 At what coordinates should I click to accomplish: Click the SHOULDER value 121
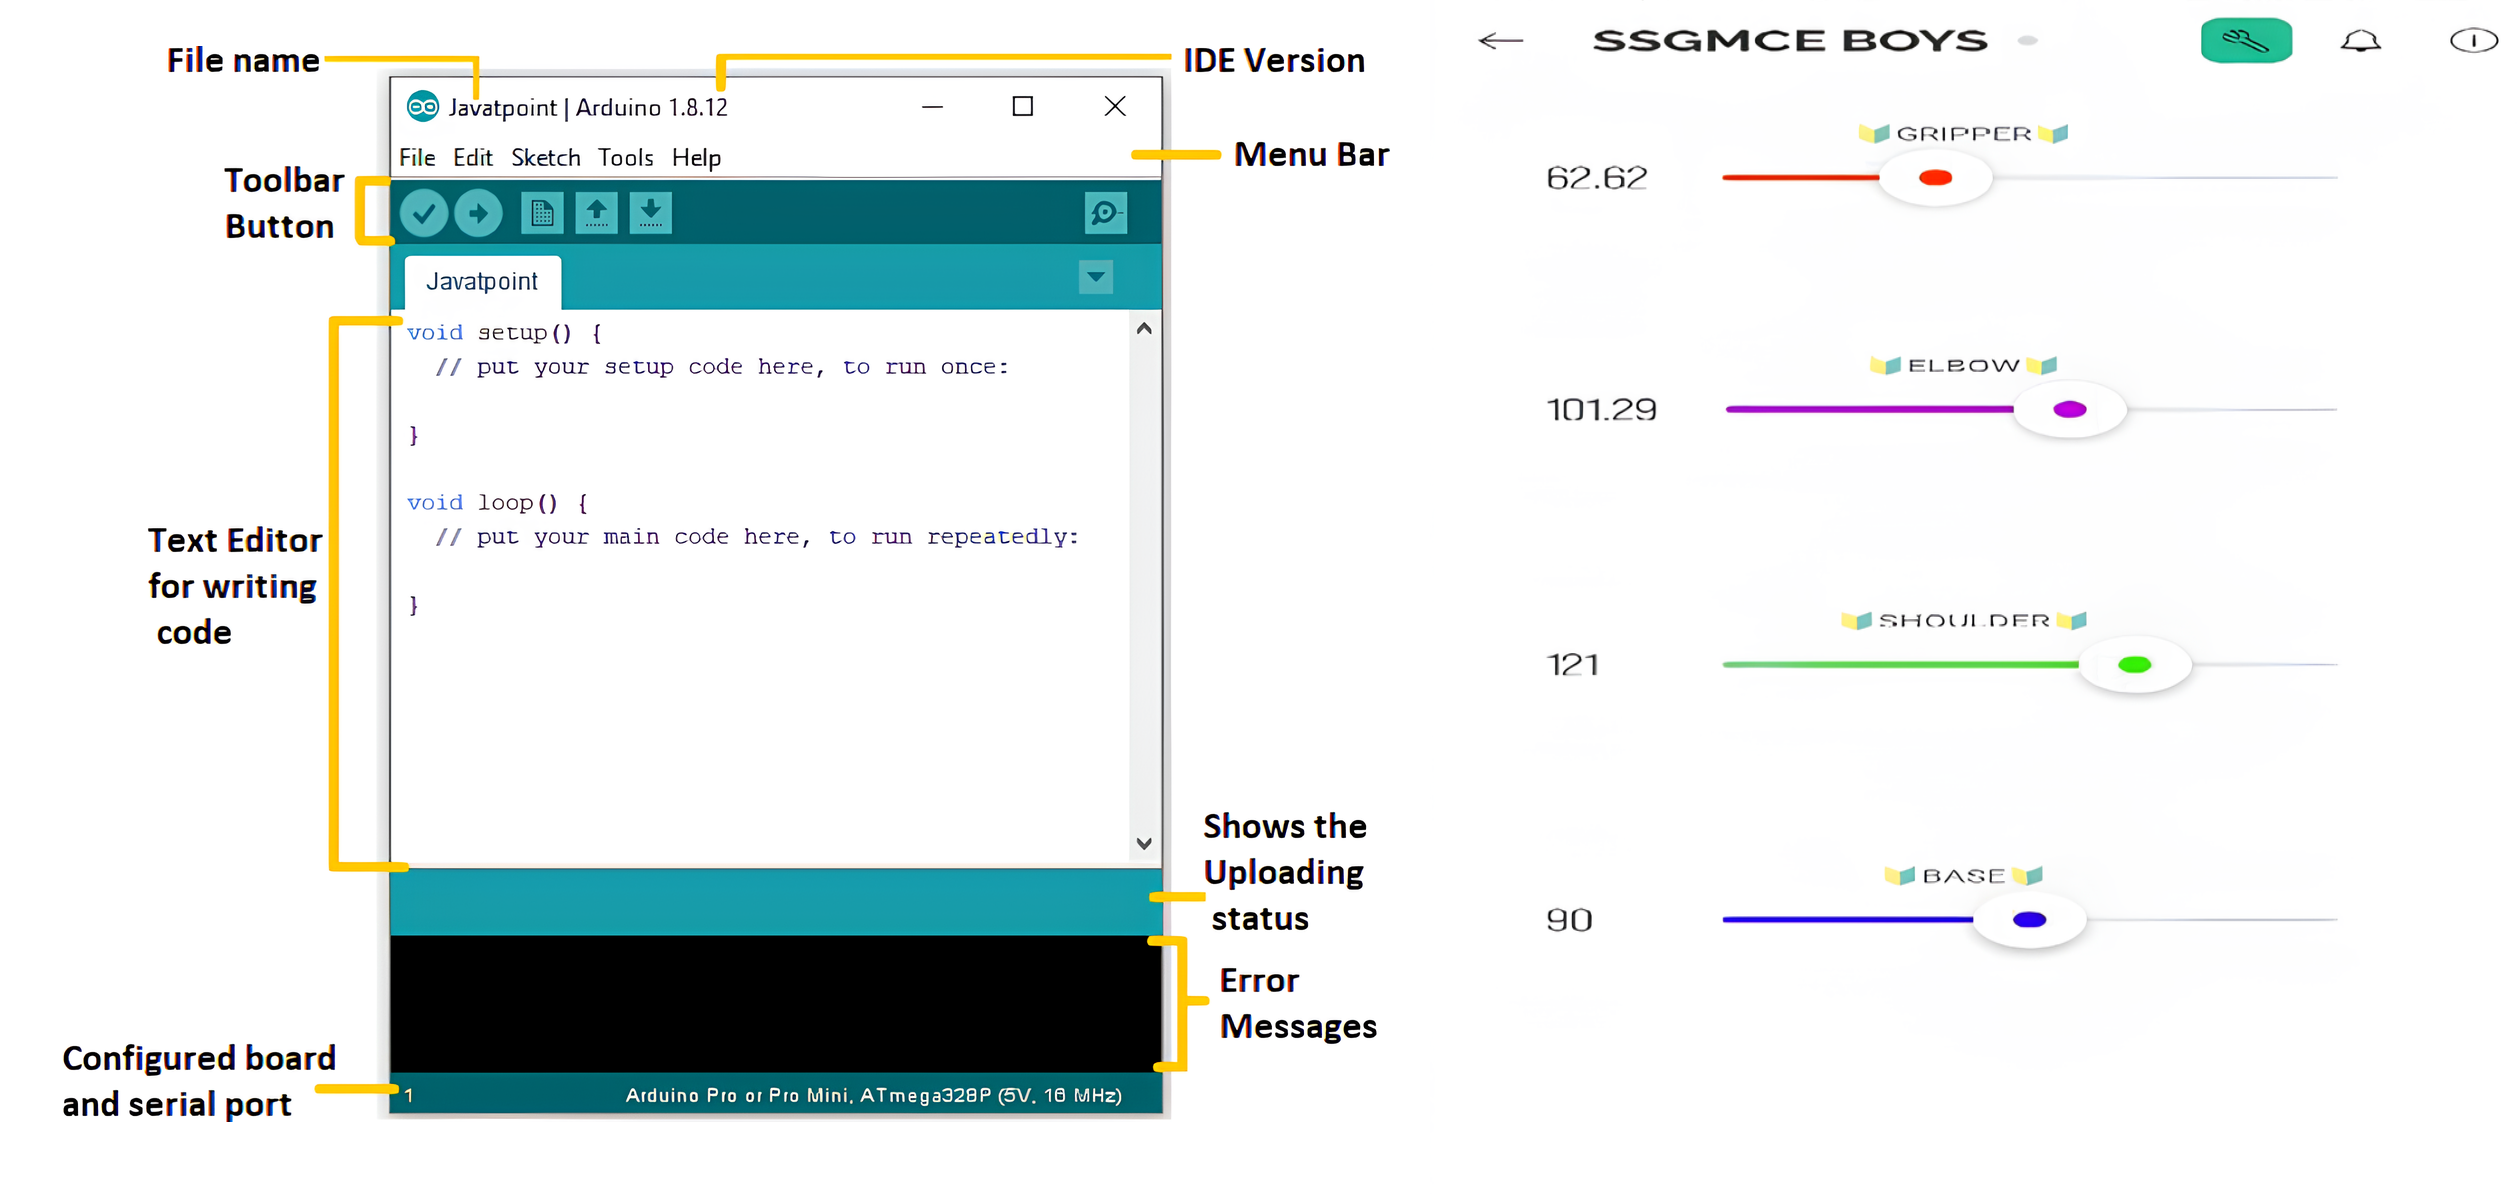coord(1573,665)
